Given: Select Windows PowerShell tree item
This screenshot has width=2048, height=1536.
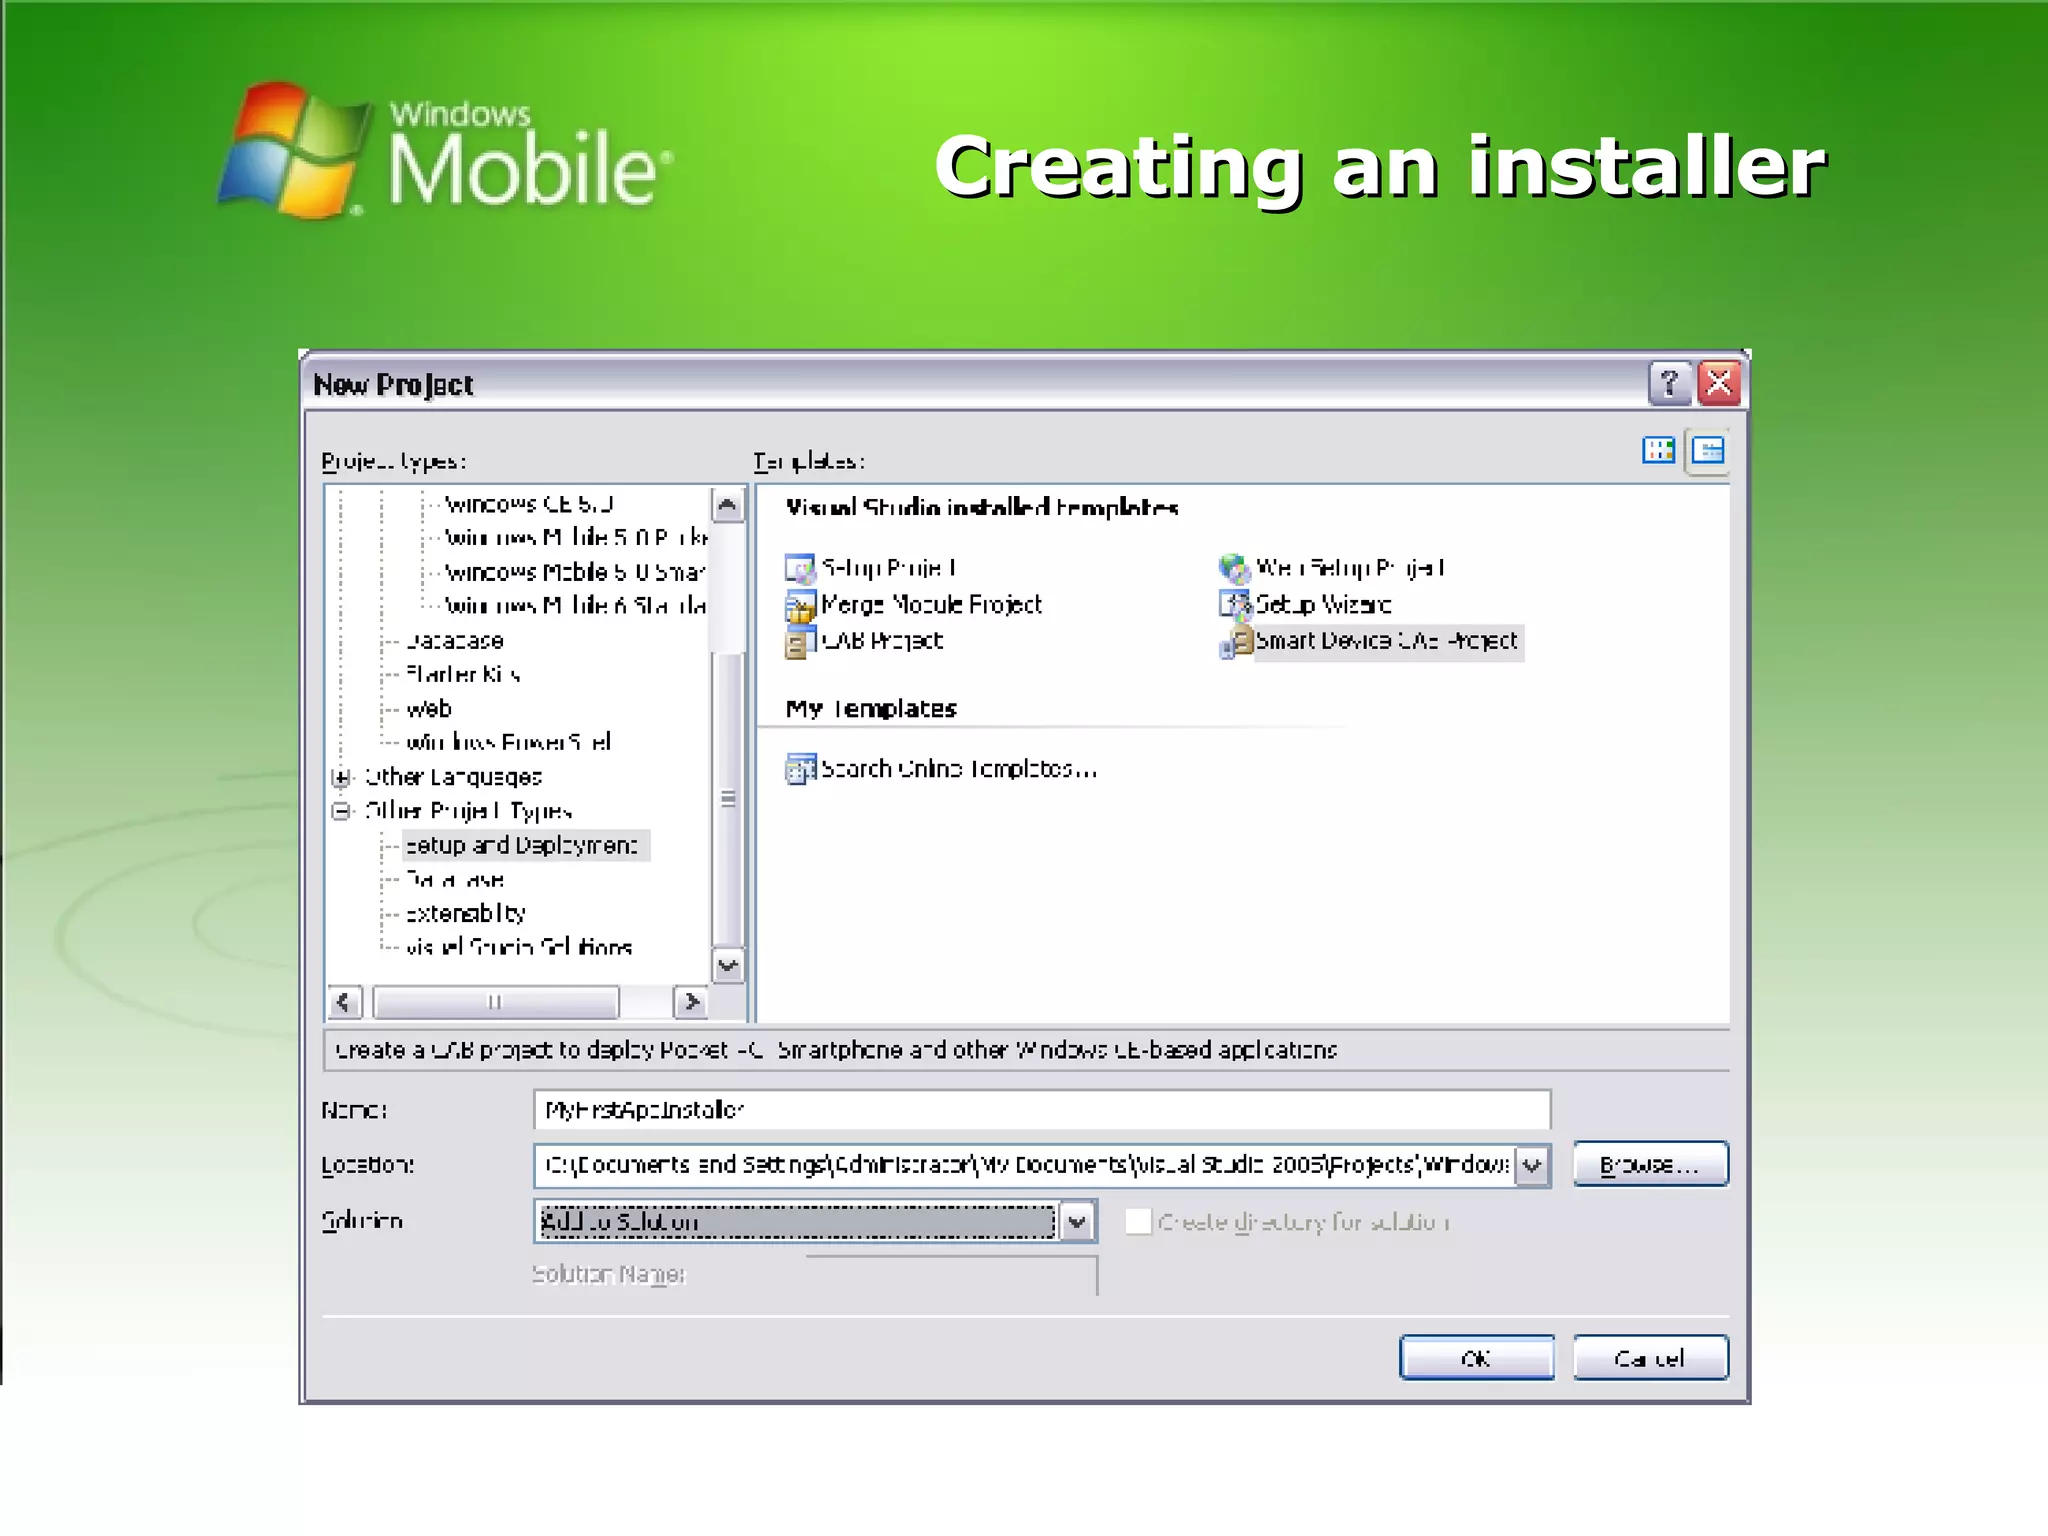Looking at the screenshot, I should click(x=508, y=743).
